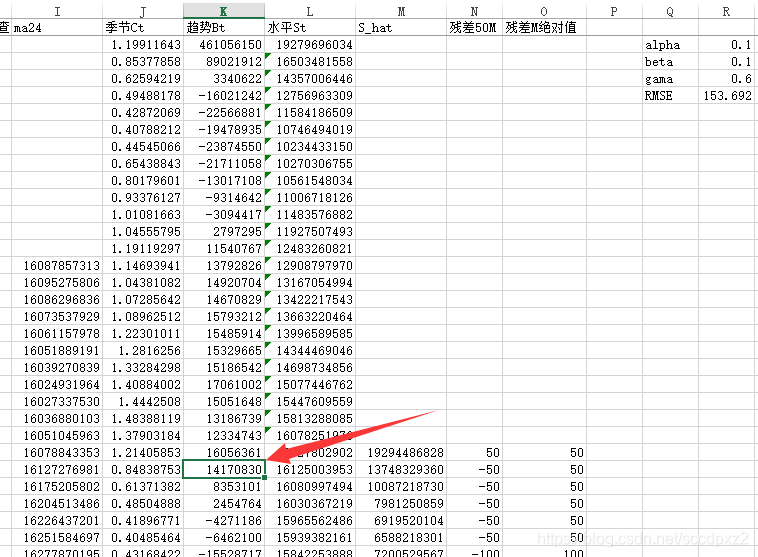Select cell containing 13663220464
Image resolution: width=758 pixels, height=557 pixels.
pos(310,316)
